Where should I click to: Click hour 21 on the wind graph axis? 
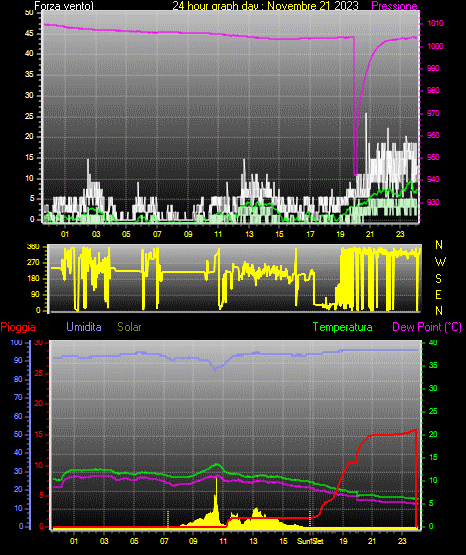[370, 234]
